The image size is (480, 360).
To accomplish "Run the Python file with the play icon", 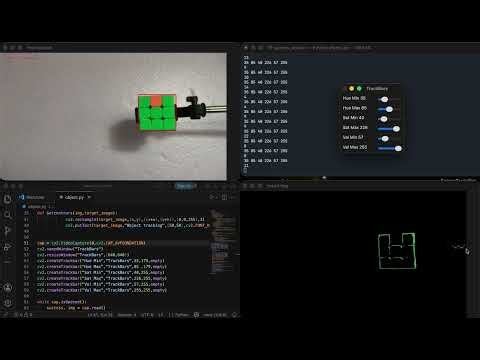I will [x=212, y=197].
